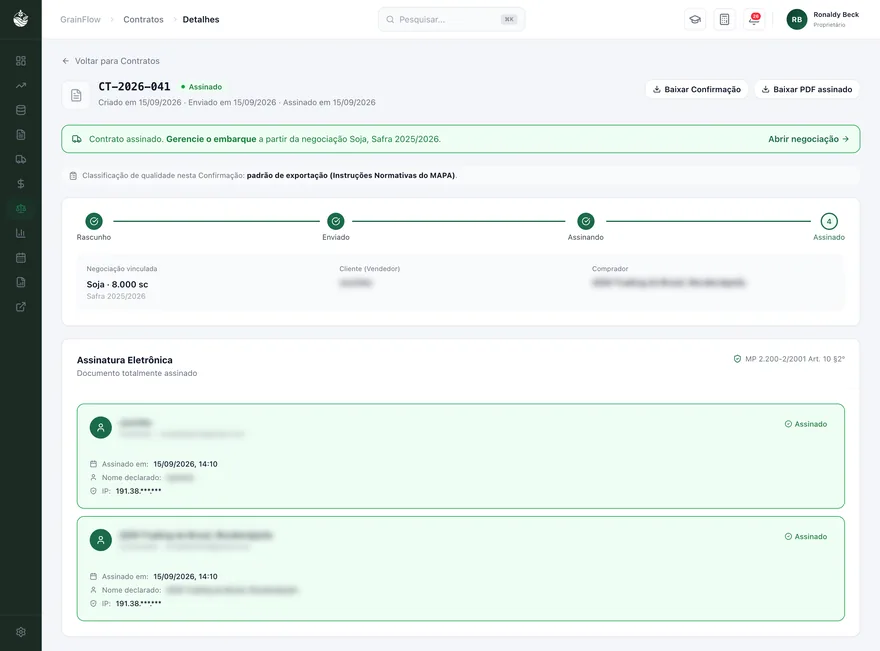Click the contract document icon beside CT-2026-041

pos(76,95)
